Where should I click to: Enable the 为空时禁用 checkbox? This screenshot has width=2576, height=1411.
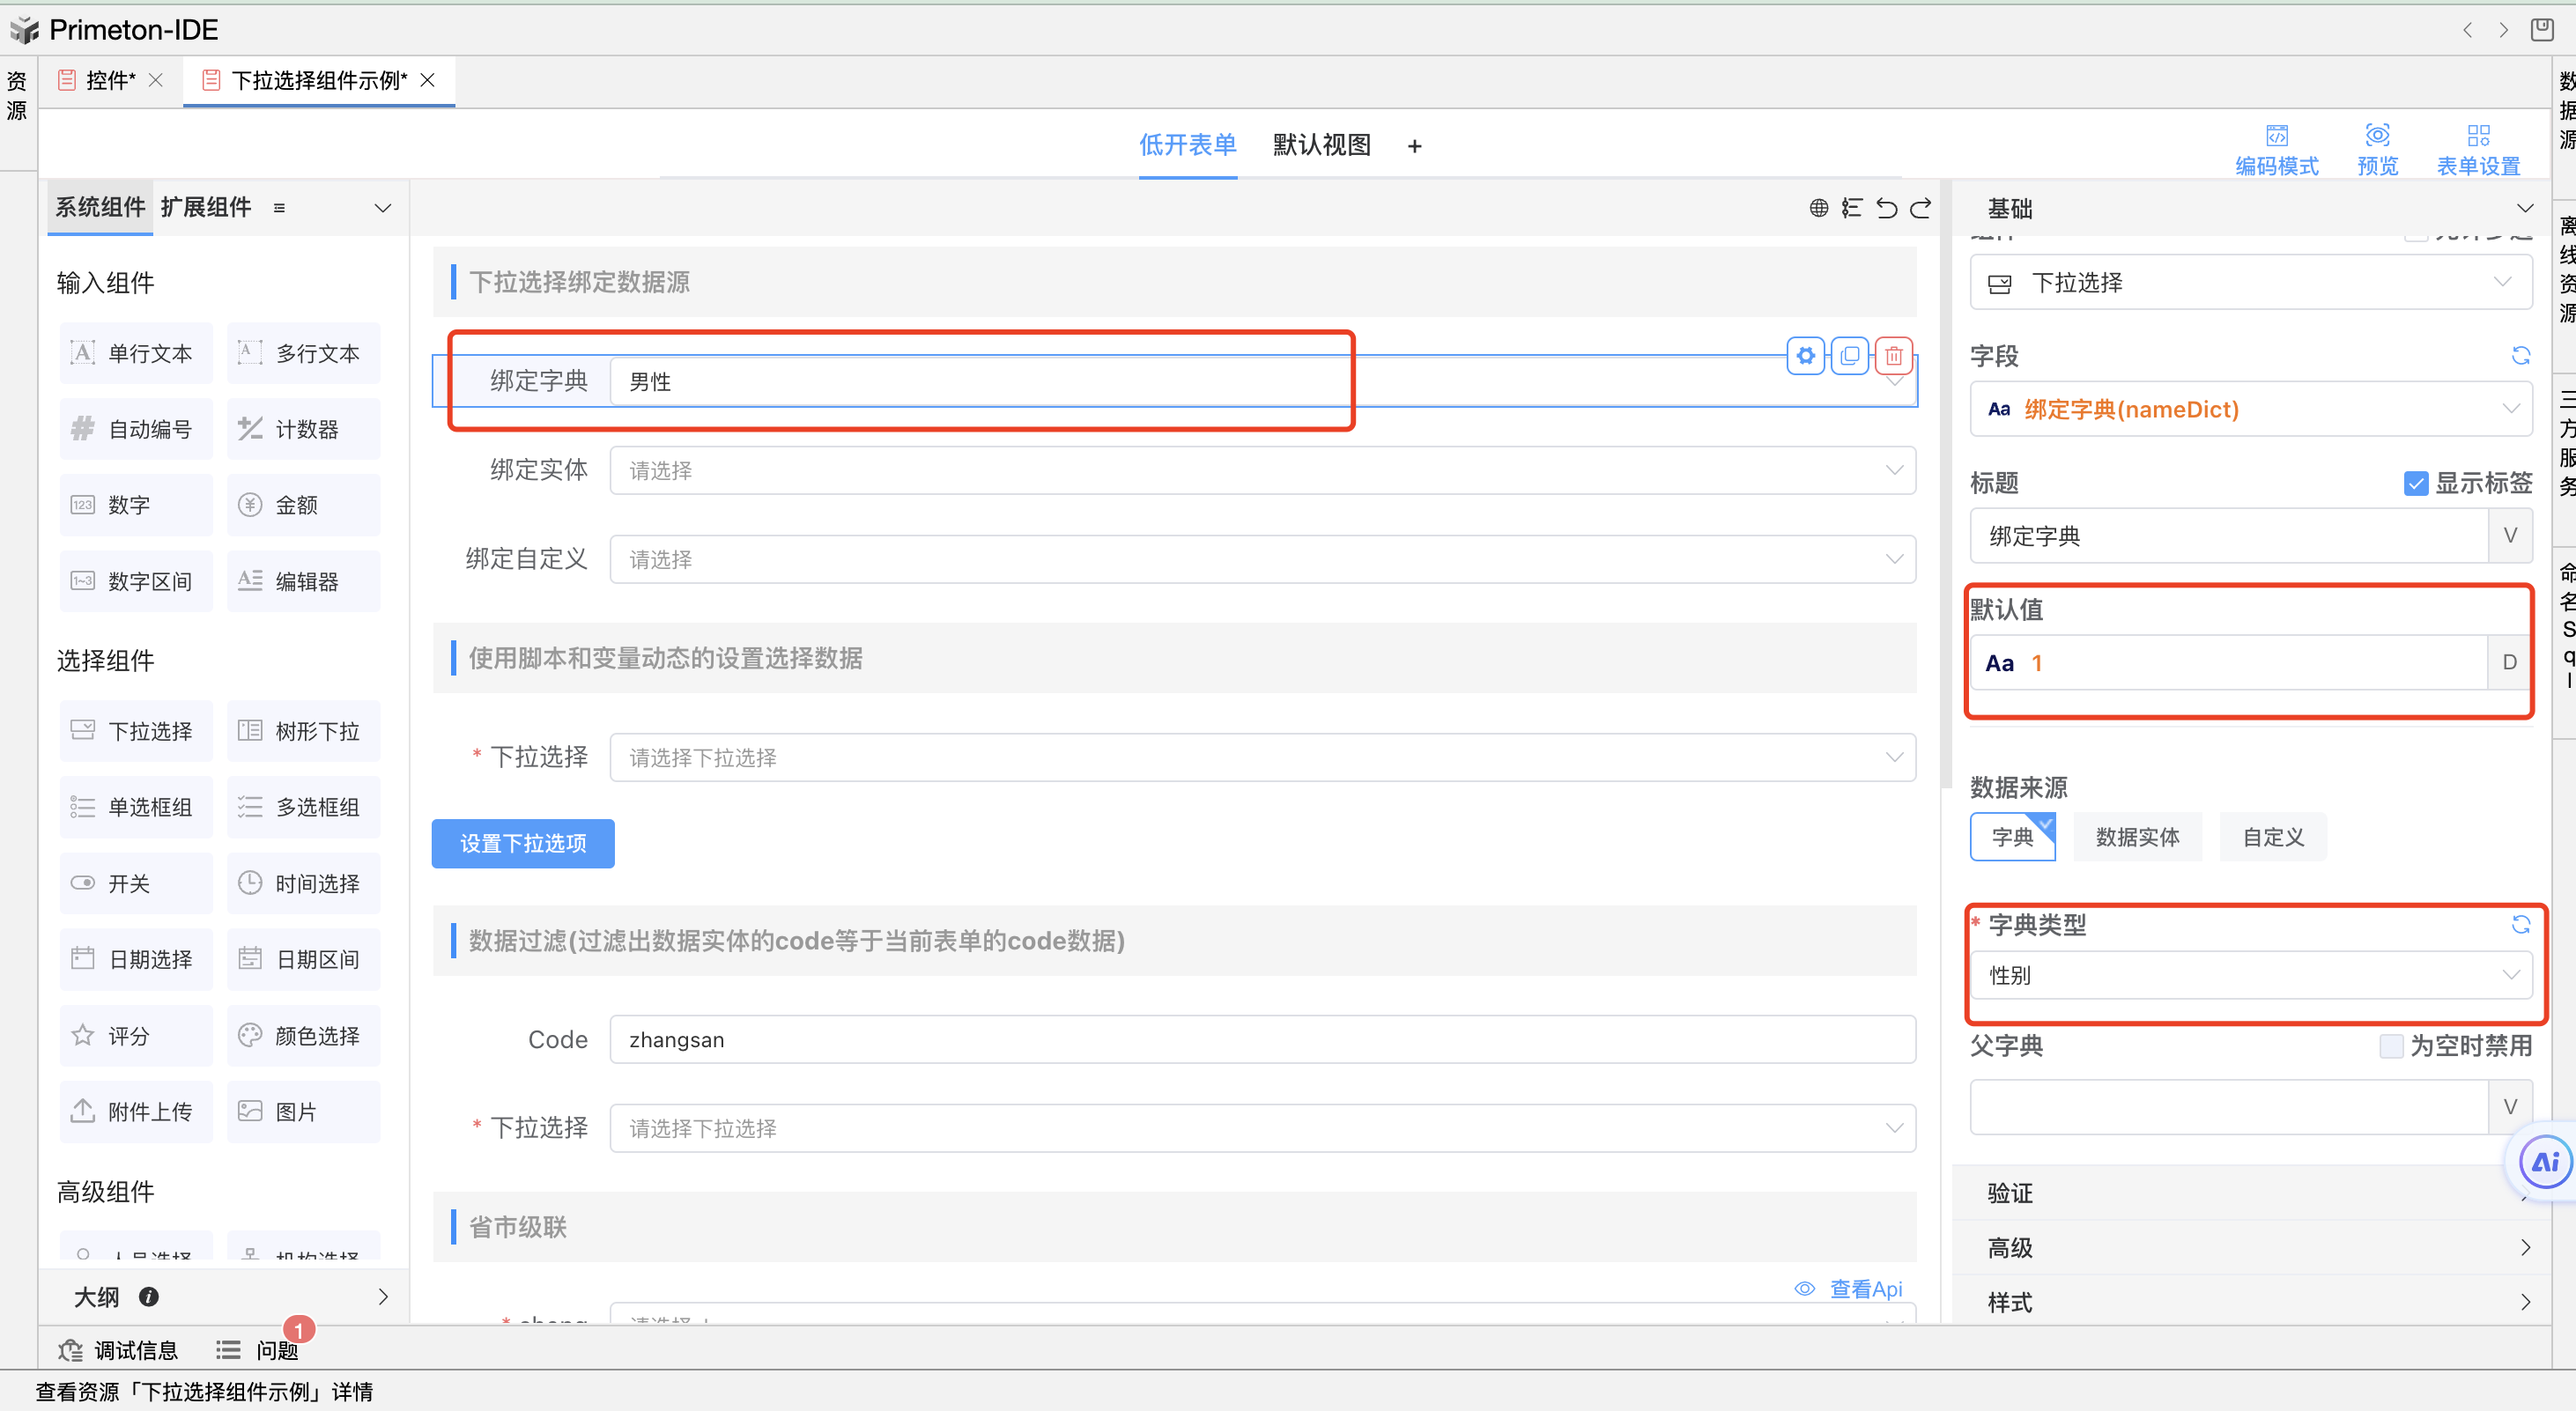tap(2391, 1046)
